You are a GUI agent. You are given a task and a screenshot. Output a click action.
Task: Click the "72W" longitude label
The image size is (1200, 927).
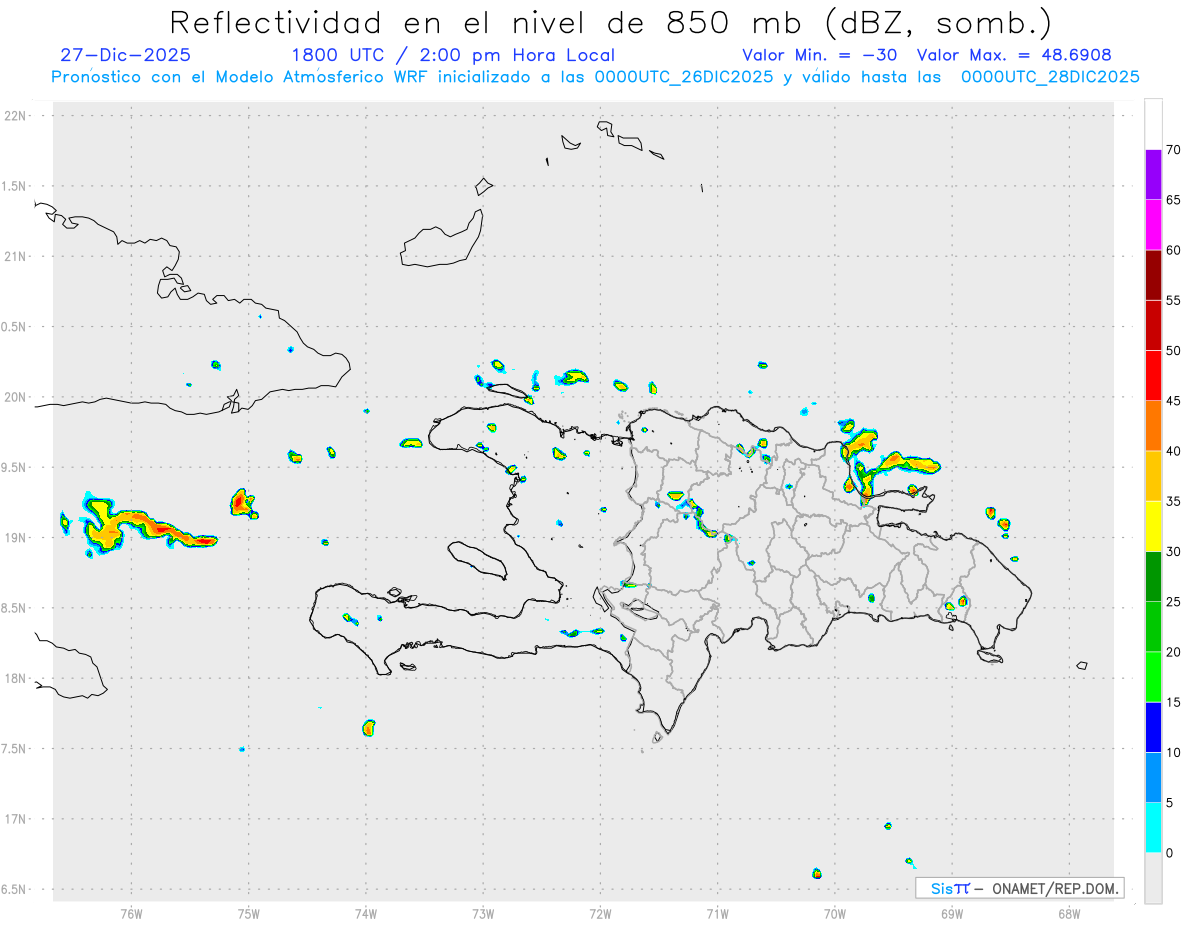point(600,913)
